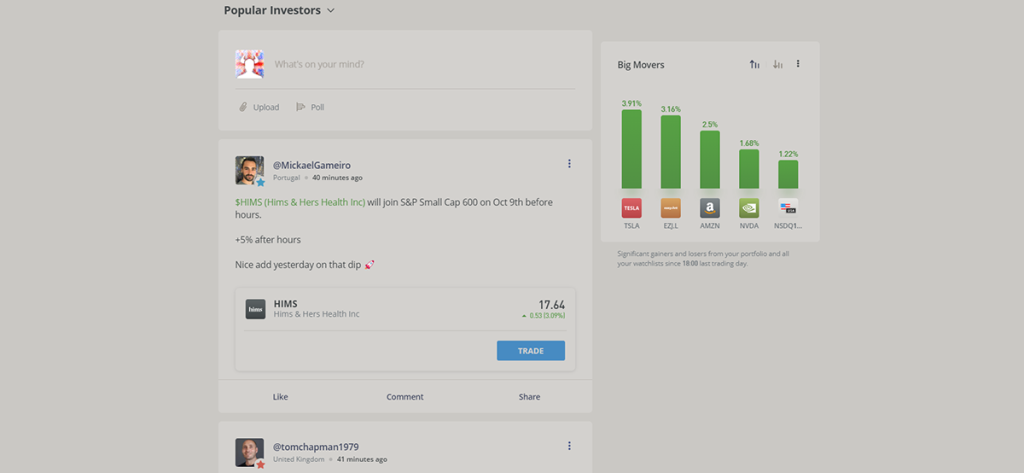The height and width of the screenshot is (473, 1024).
Task: Click the NVDA Nvidia logo icon
Action: coord(749,208)
